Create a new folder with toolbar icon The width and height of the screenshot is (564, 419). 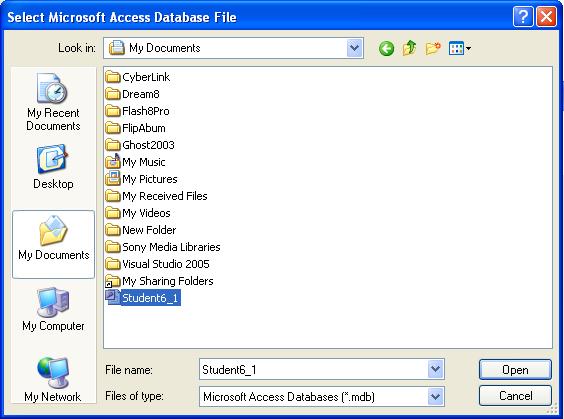coord(433,48)
